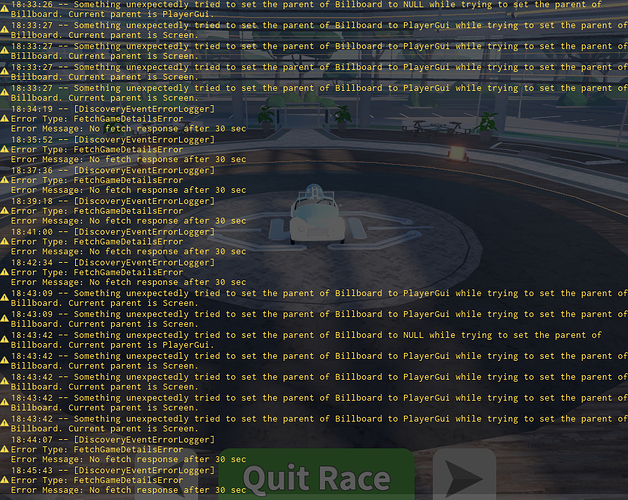
Task: Click 'No fetch response after 30 sec' under 18:35:52
Action: 168,159
